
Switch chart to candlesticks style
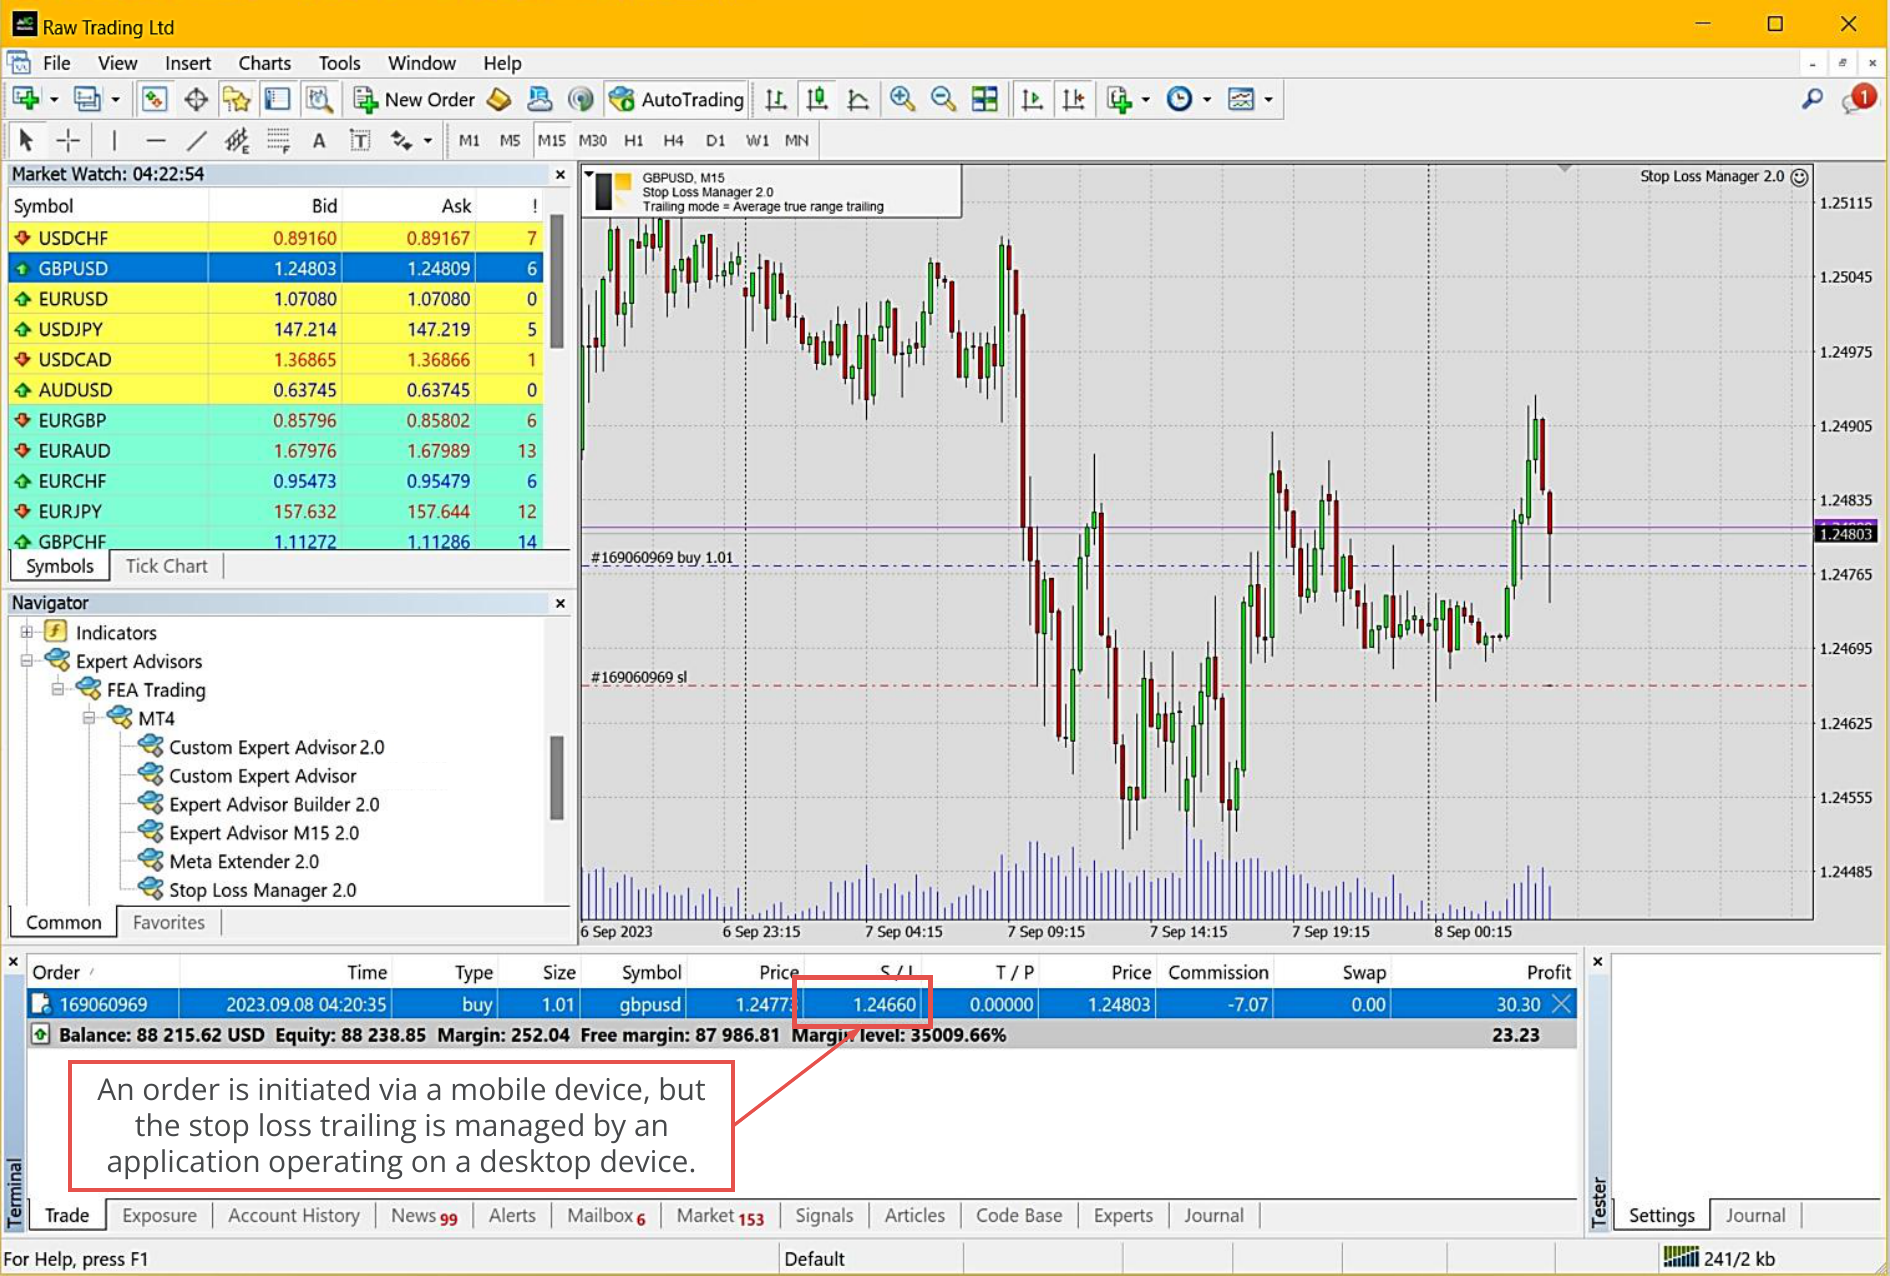817,99
